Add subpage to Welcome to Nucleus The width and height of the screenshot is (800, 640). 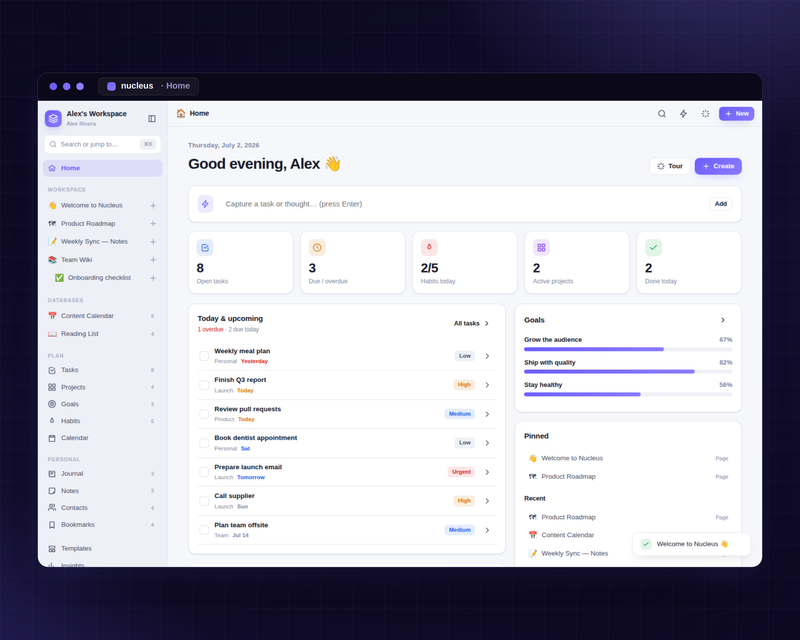coord(153,206)
